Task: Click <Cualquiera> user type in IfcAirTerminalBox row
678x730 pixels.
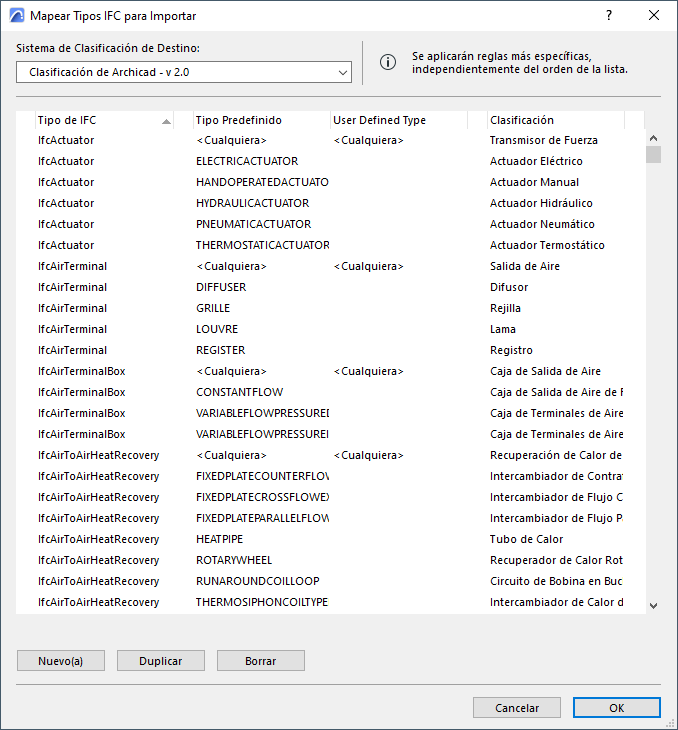Action: tap(368, 371)
